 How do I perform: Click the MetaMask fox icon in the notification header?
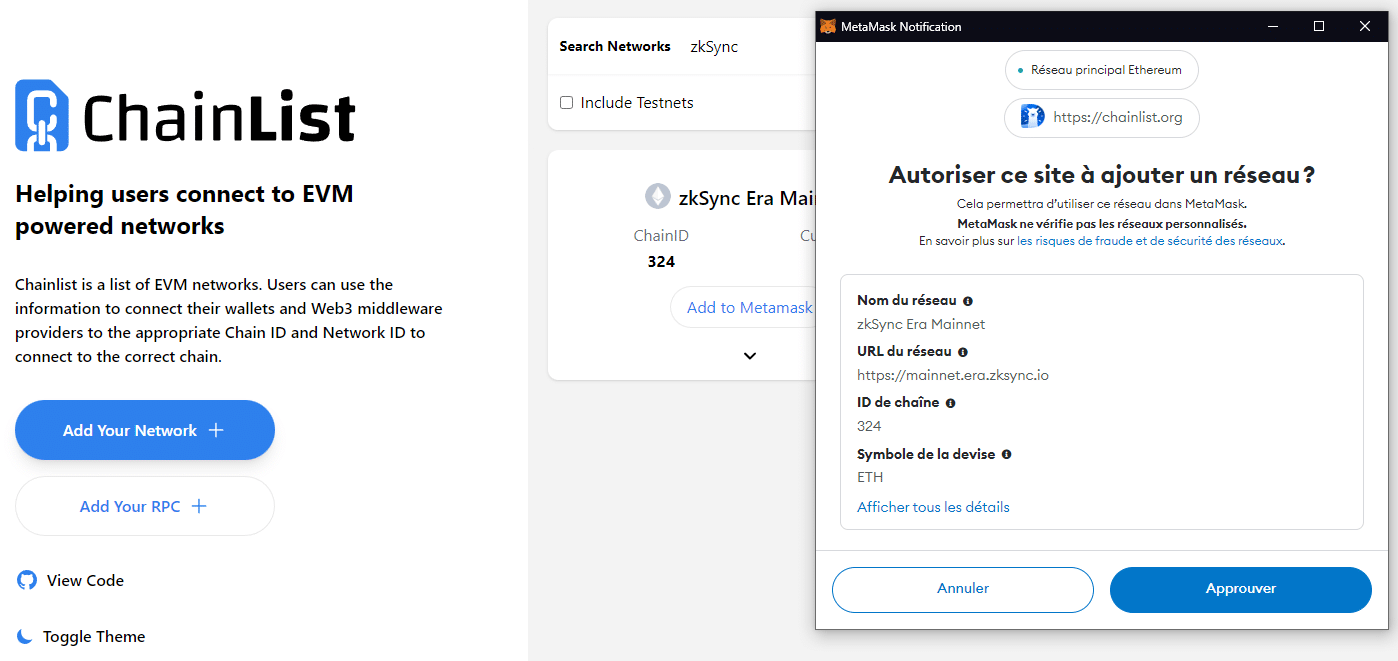[x=826, y=26]
